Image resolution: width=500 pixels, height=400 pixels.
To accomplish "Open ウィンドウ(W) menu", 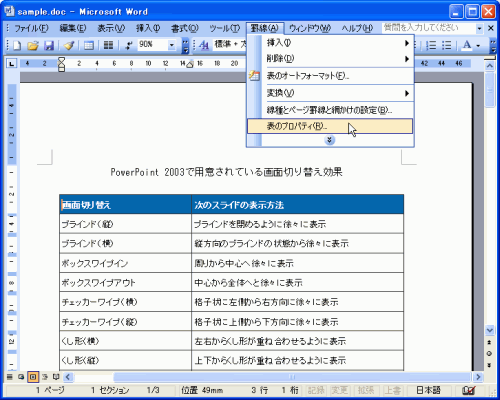I will pos(310,29).
